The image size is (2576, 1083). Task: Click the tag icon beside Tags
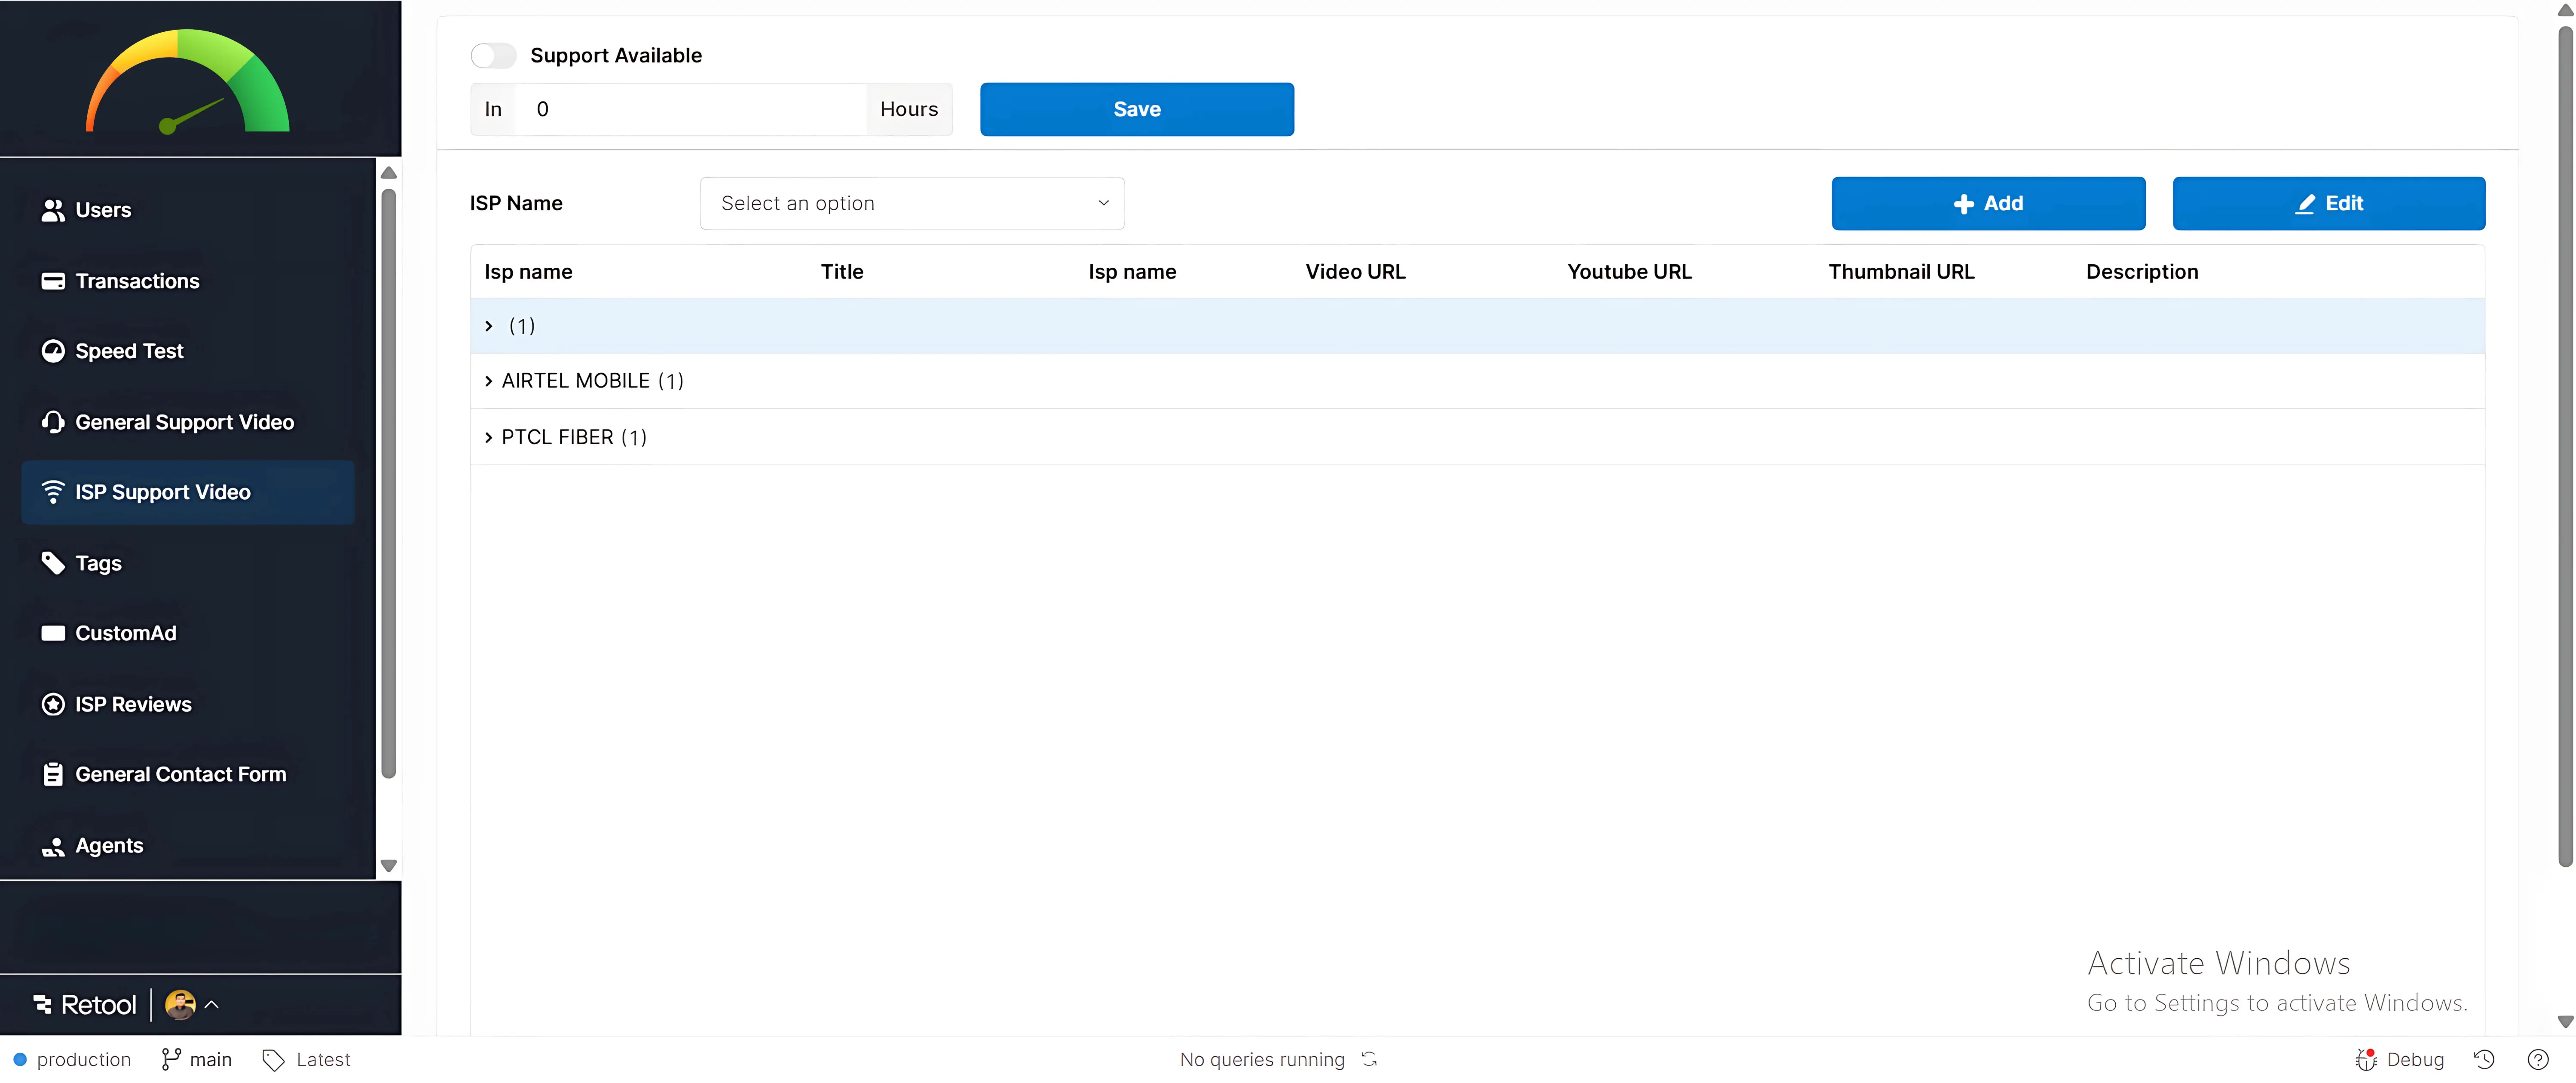tap(53, 563)
